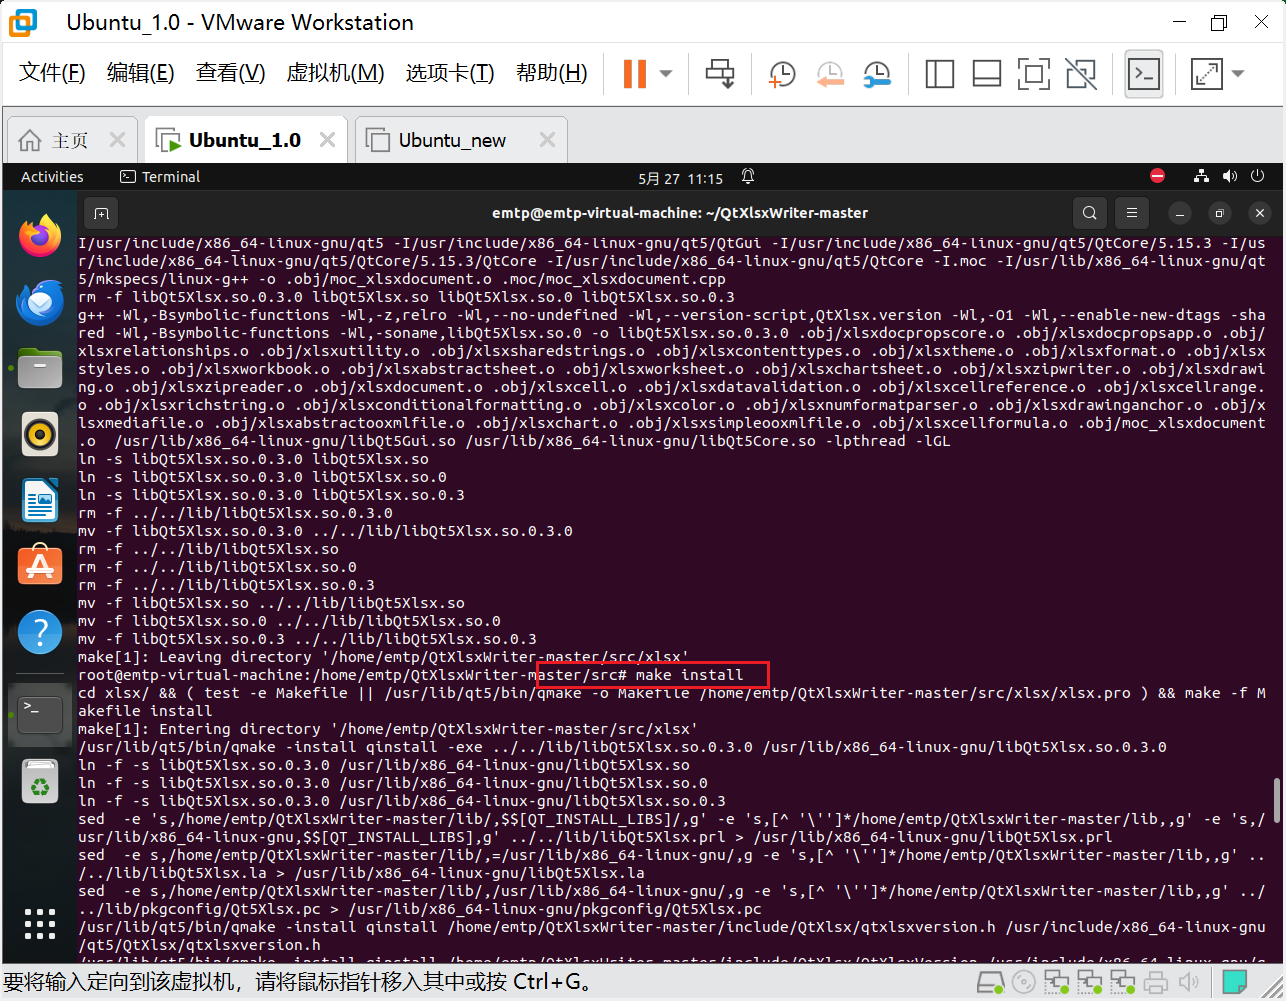Launch Firefox from the dock
This screenshot has height=1001, width=1286.
click(x=40, y=237)
